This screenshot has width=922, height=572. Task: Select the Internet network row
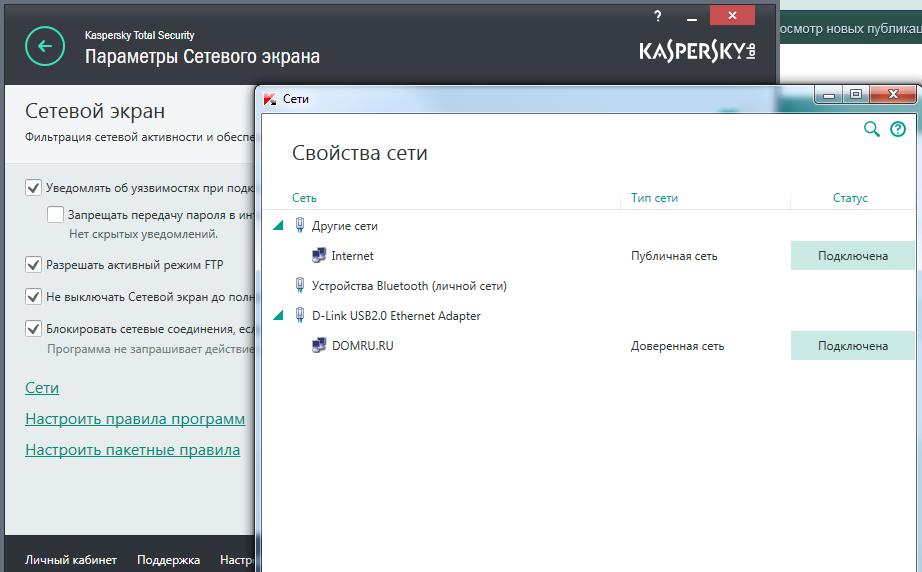coord(588,256)
